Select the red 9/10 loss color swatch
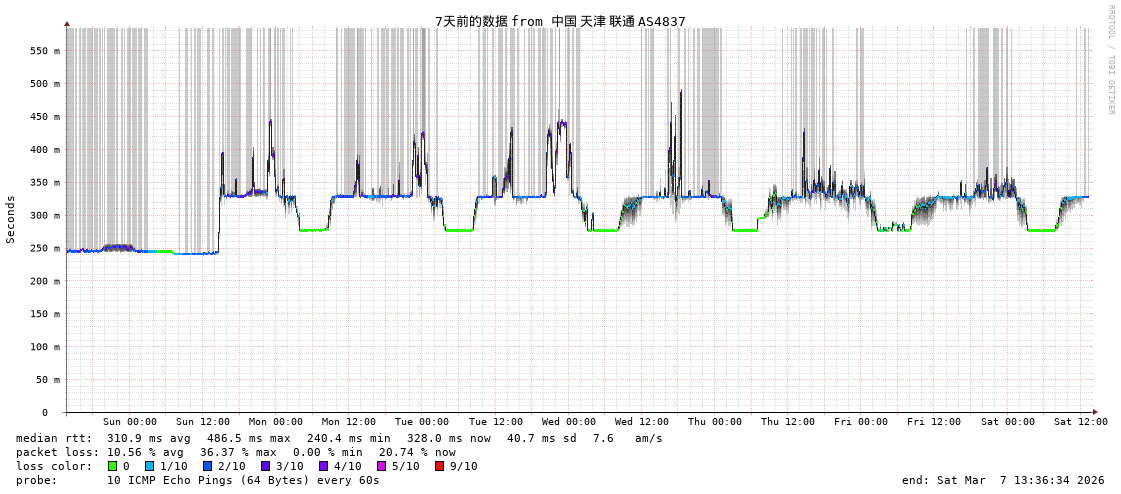This screenshot has width=1121, height=494. pos(439,466)
